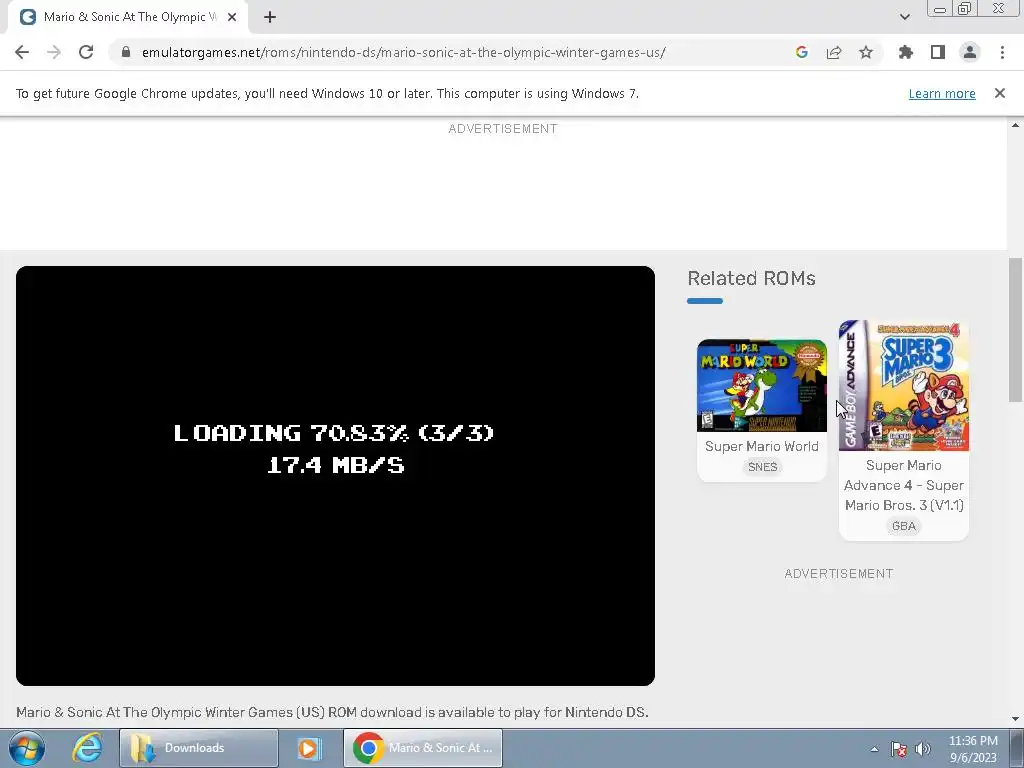1024x768 pixels.
Task: Open the Chrome profile avatar menu
Action: (970, 52)
